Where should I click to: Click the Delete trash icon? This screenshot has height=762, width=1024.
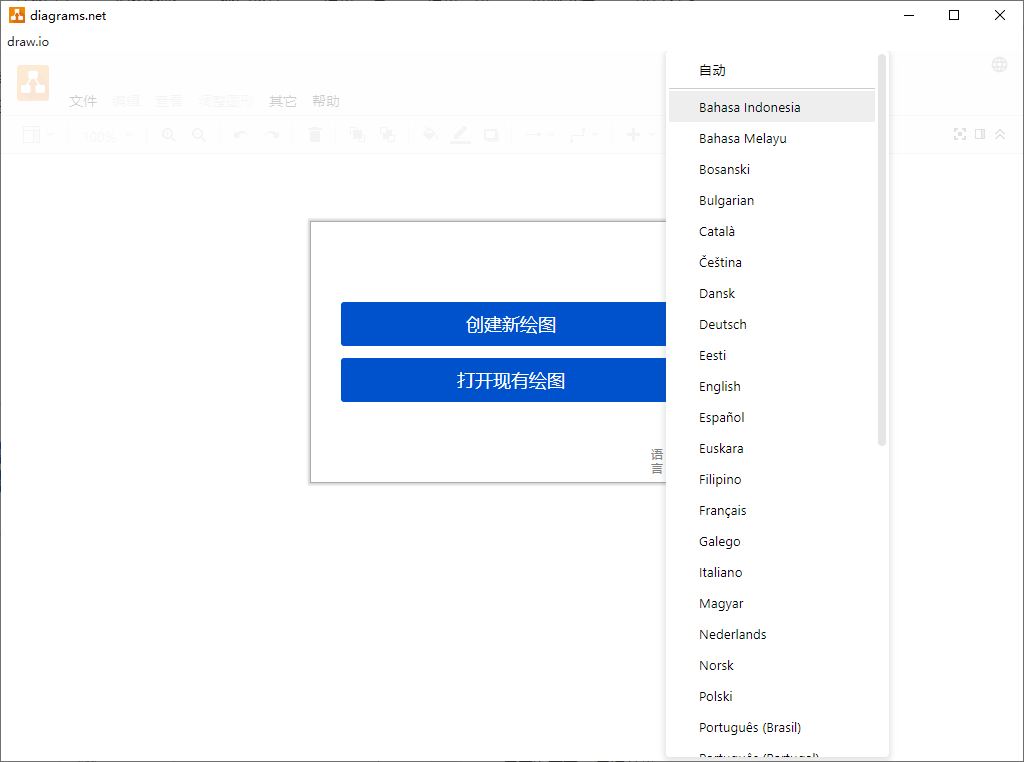(x=314, y=134)
